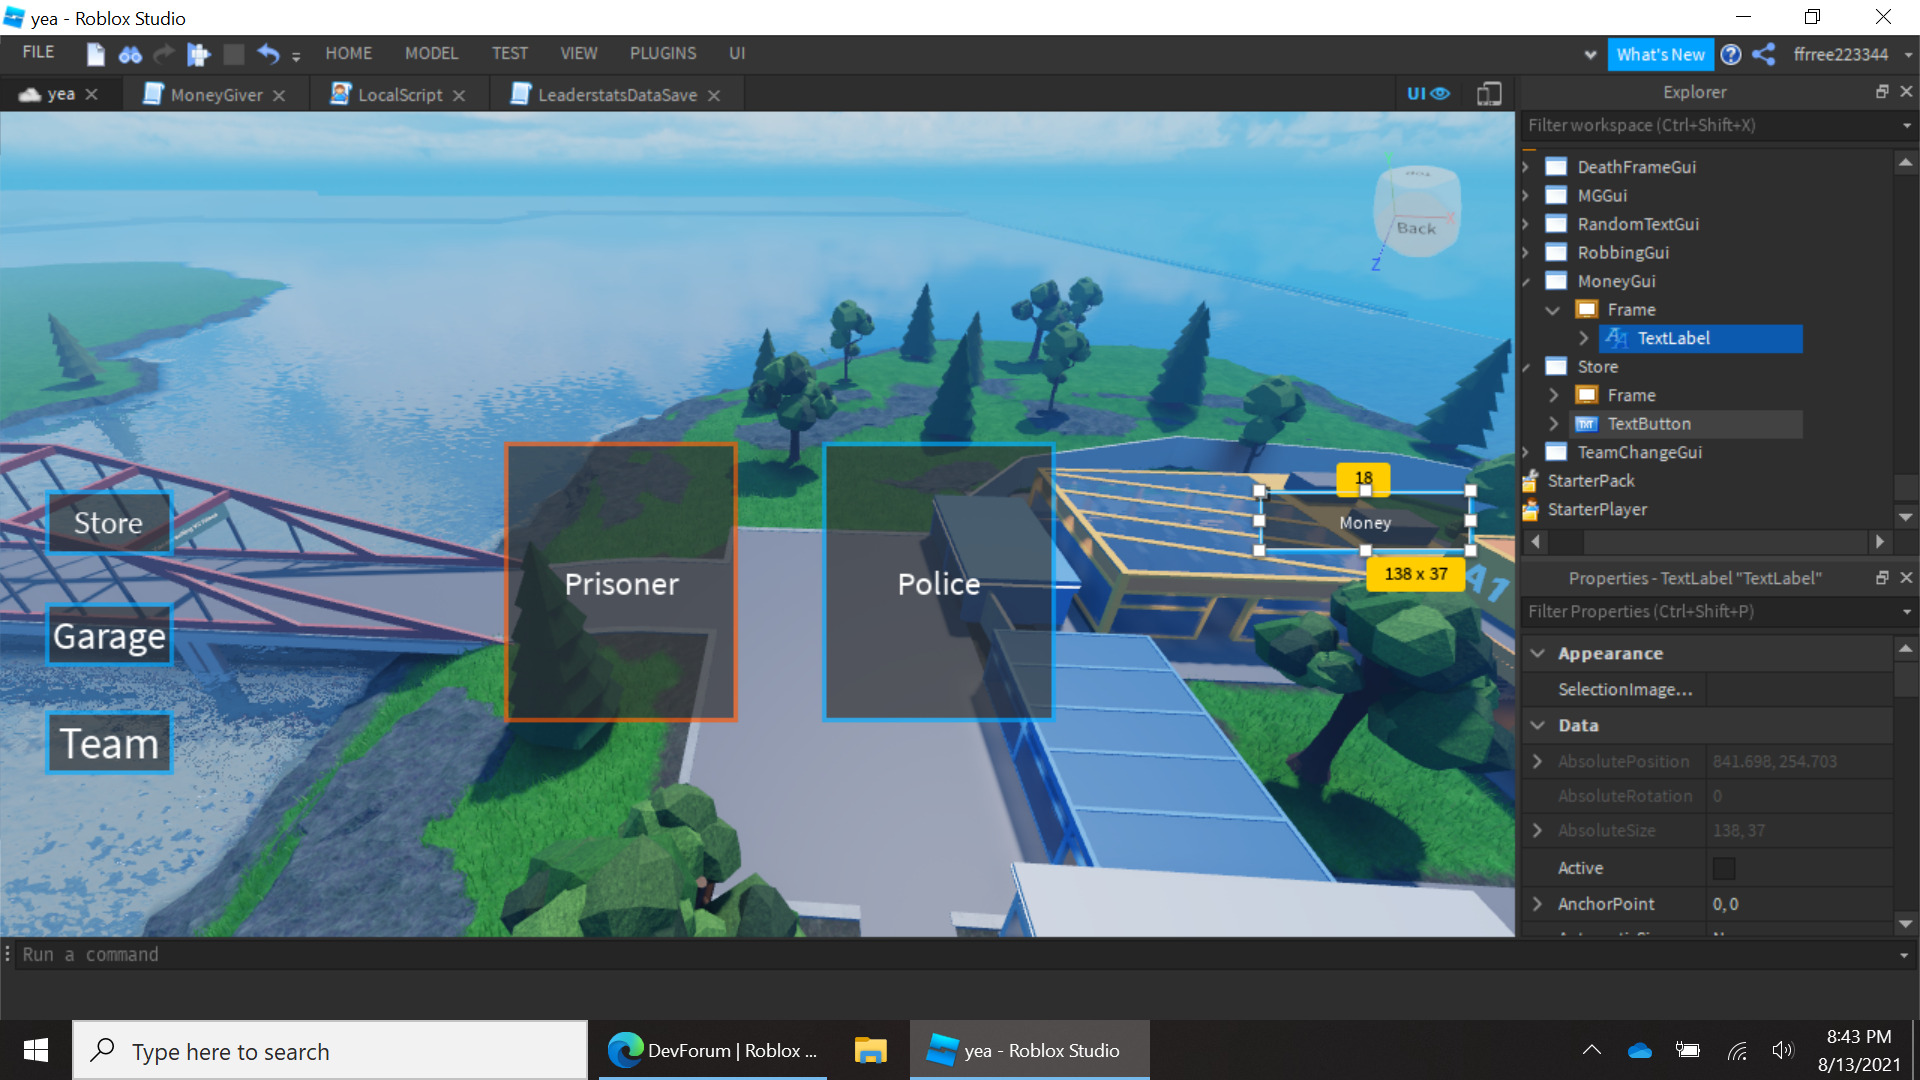Click the device emulator icon above viewport
The width and height of the screenshot is (1920, 1080).
point(1489,94)
